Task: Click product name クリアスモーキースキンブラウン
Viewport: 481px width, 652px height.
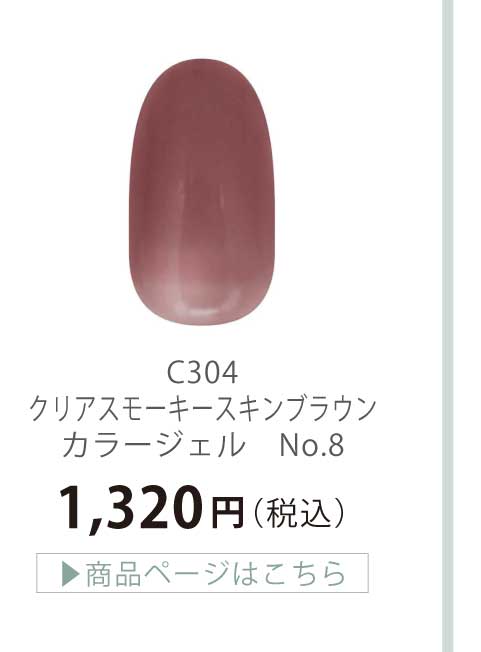Action: point(202,409)
